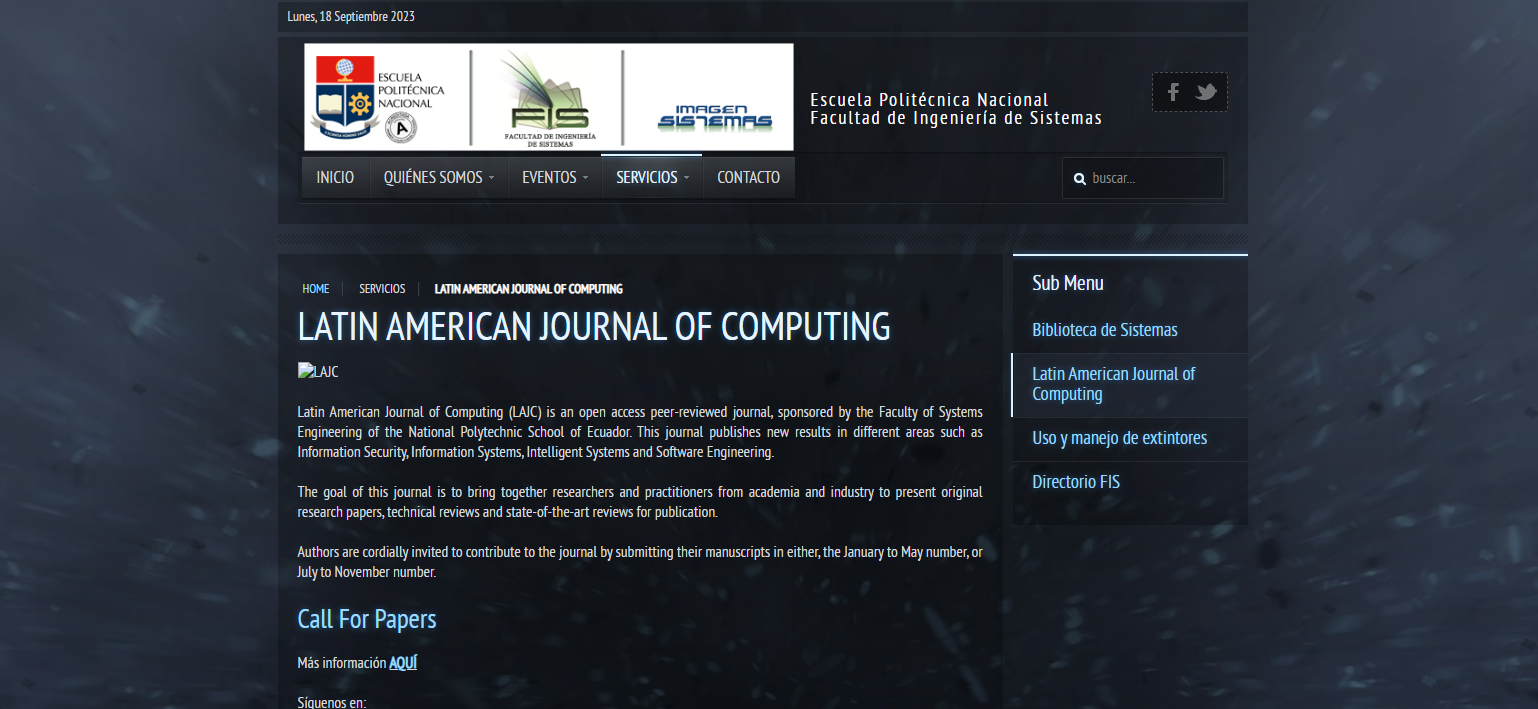The image size is (1538, 709).
Task: Open the Twitter bird icon link
Action: click(1206, 92)
